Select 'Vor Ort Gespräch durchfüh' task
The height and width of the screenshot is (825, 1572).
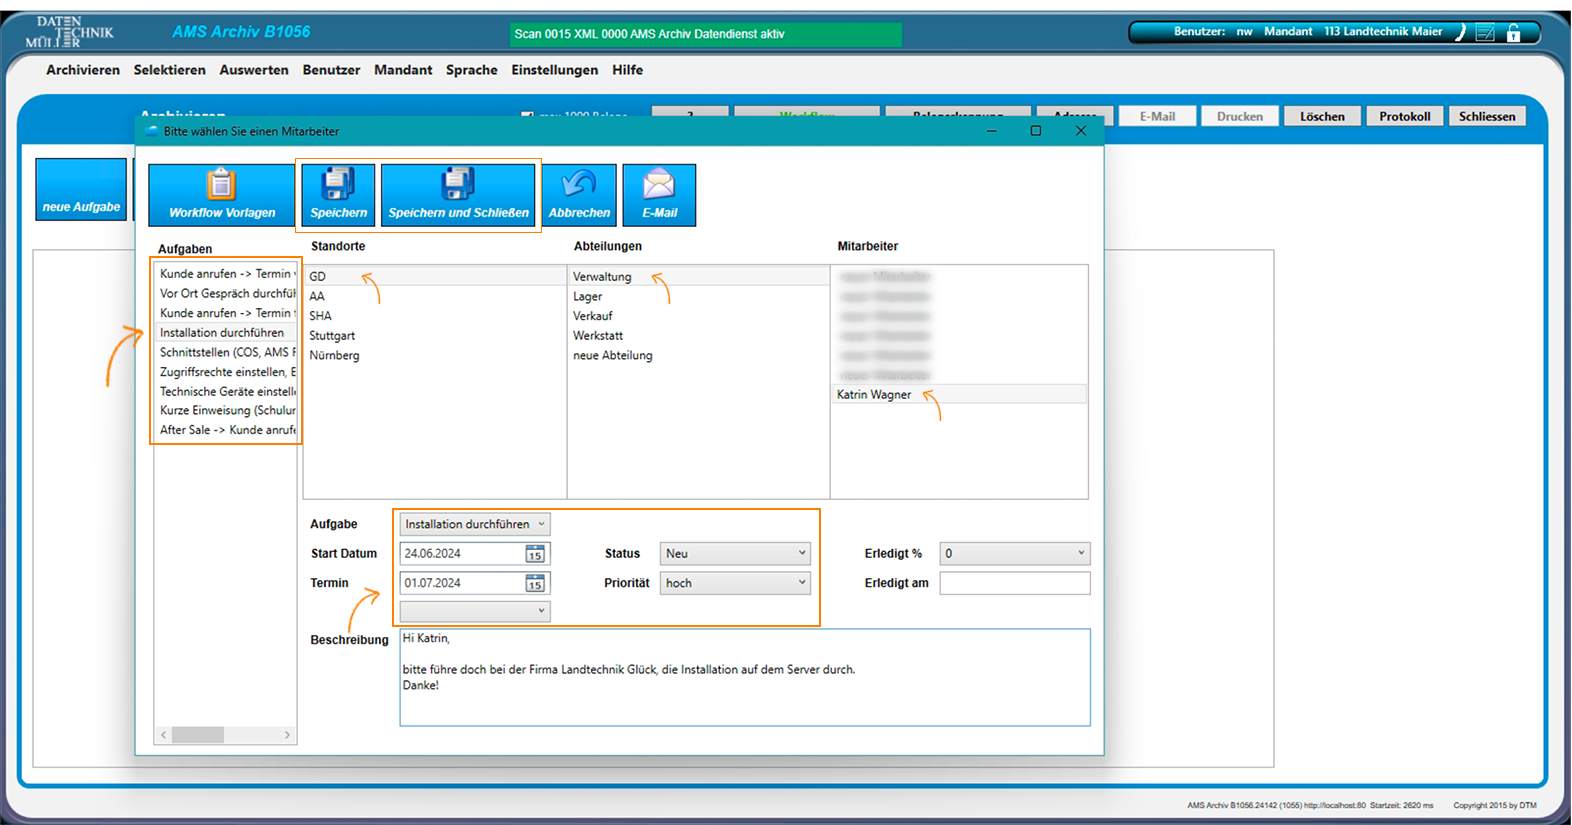(x=226, y=294)
